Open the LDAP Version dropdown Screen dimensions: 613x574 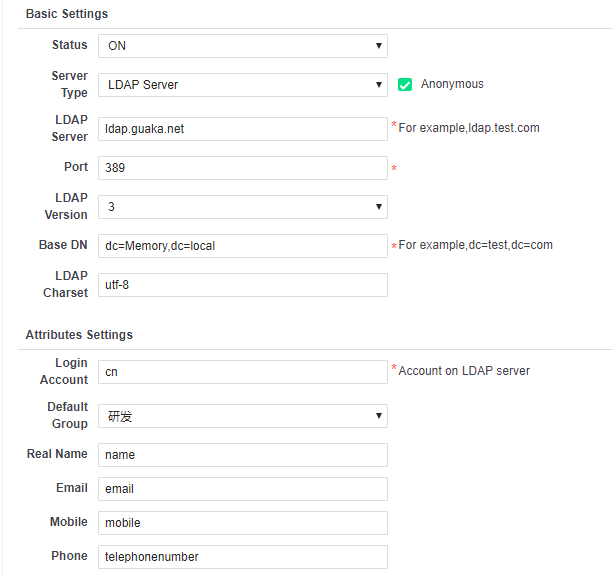coord(243,207)
